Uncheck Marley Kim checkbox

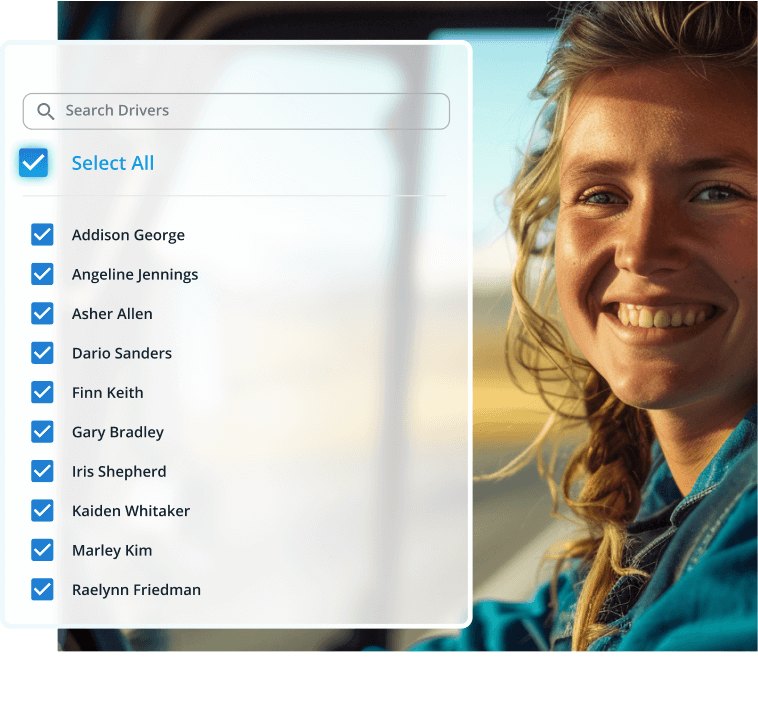42,550
